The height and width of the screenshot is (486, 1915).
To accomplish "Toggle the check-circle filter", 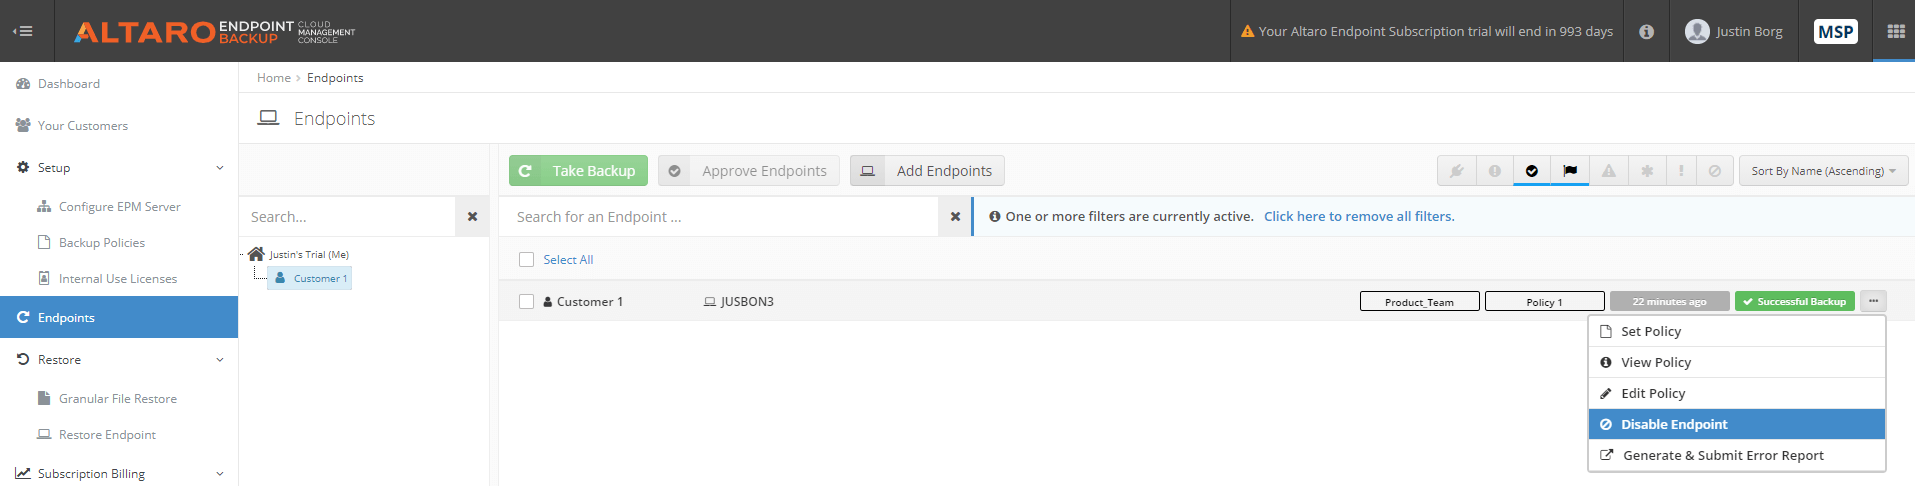I will pyautogui.click(x=1532, y=171).
